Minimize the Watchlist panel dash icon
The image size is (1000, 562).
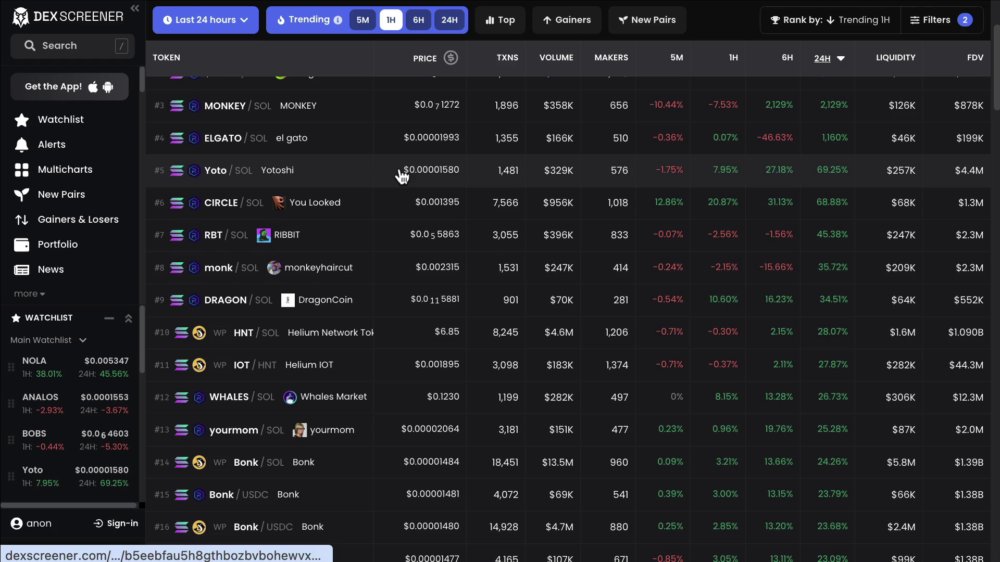109,318
